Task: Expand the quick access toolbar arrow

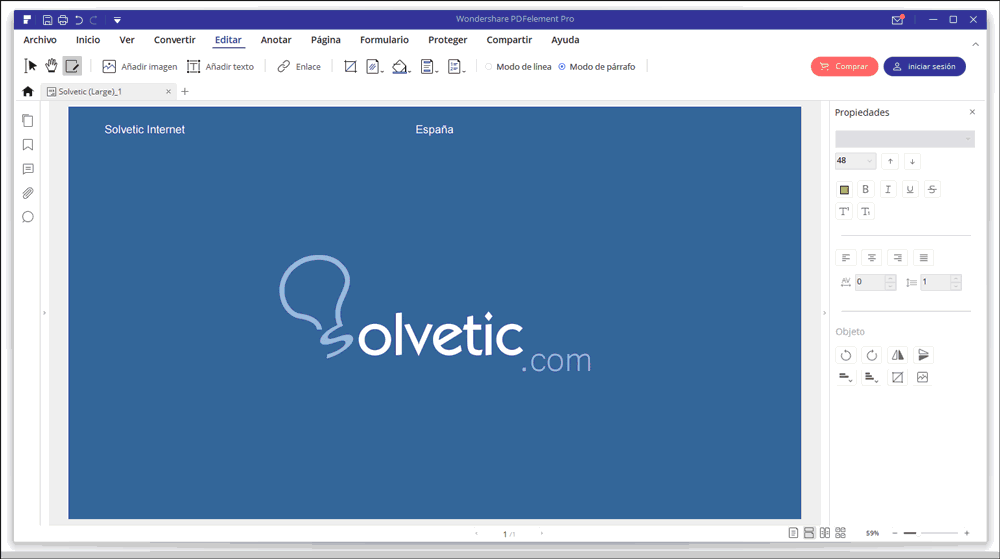Action: [117, 20]
